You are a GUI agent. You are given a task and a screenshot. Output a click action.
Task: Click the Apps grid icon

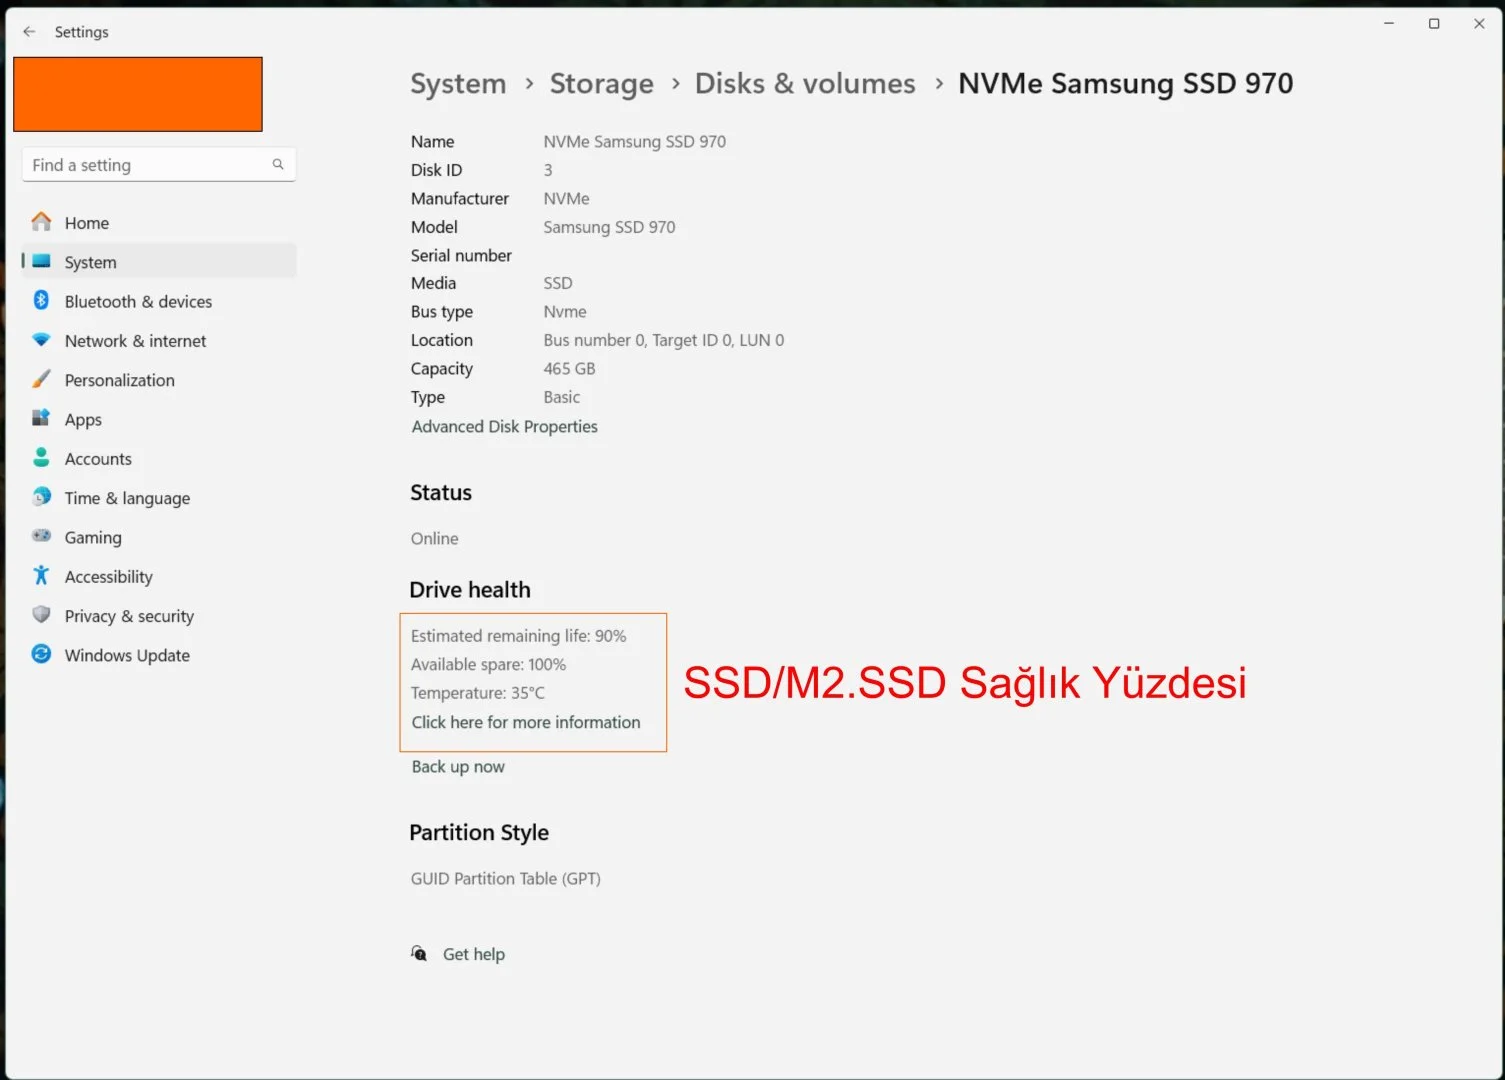tap(41, 418)
